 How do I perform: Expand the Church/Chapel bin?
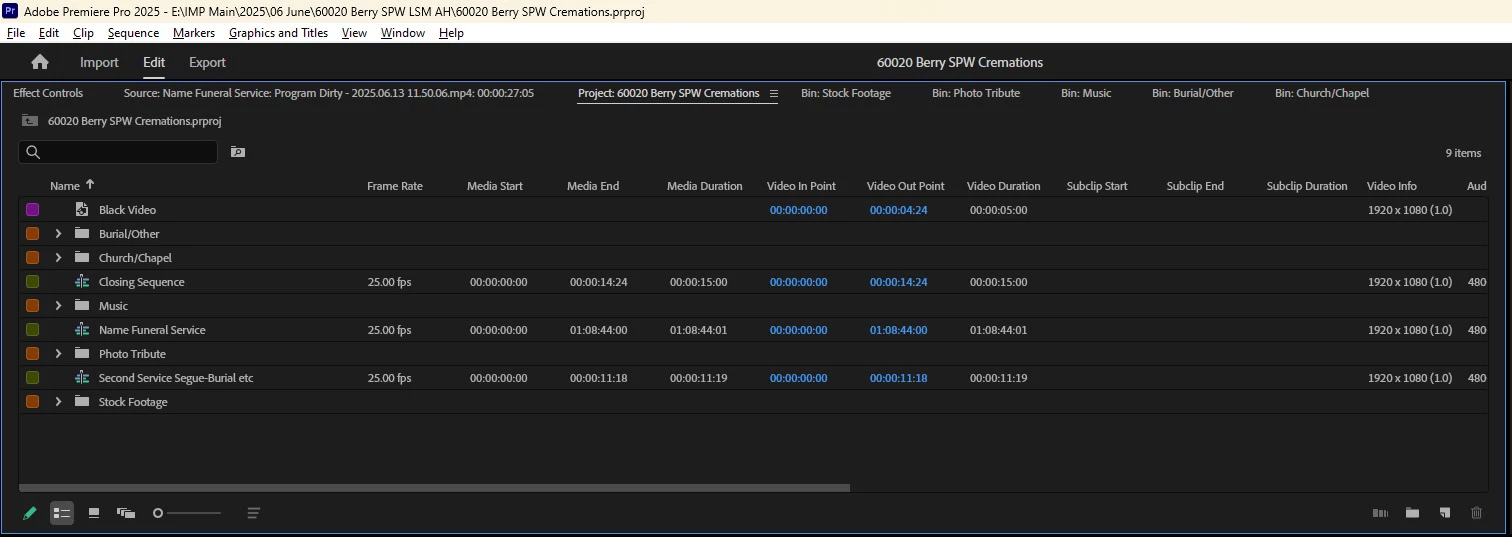click(58, 258)
